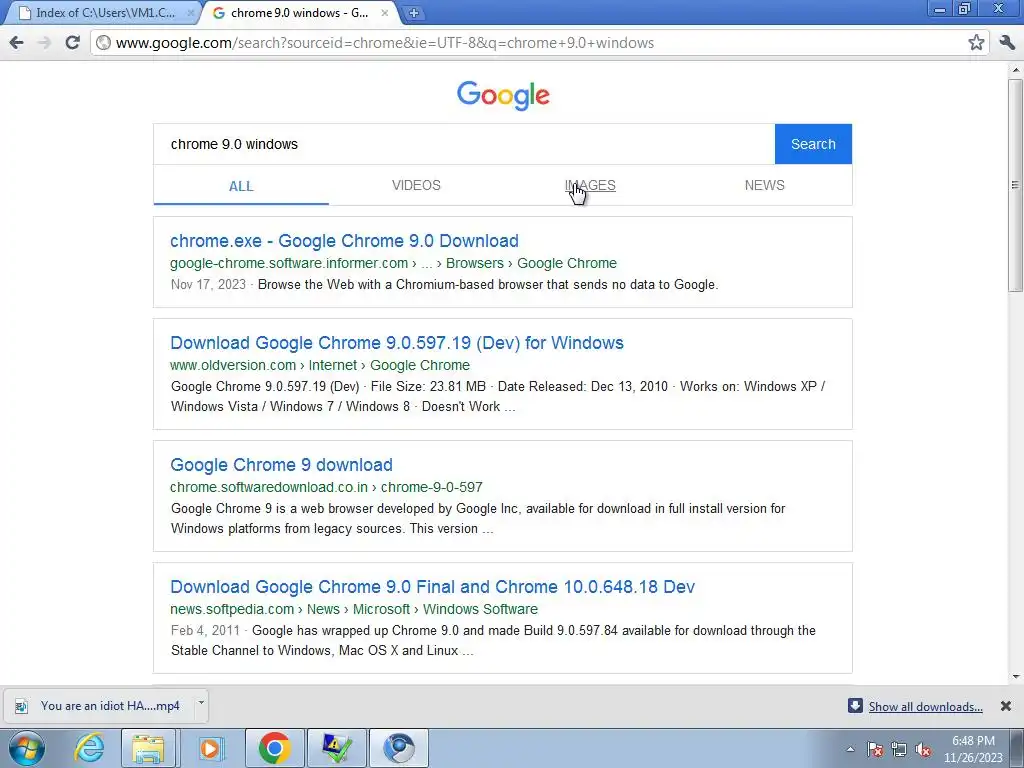Image resolution: width=1024 pixels, height=768 pixels.
Task: Click 'Show all downloads...' link
Action: tap(925, 707)
